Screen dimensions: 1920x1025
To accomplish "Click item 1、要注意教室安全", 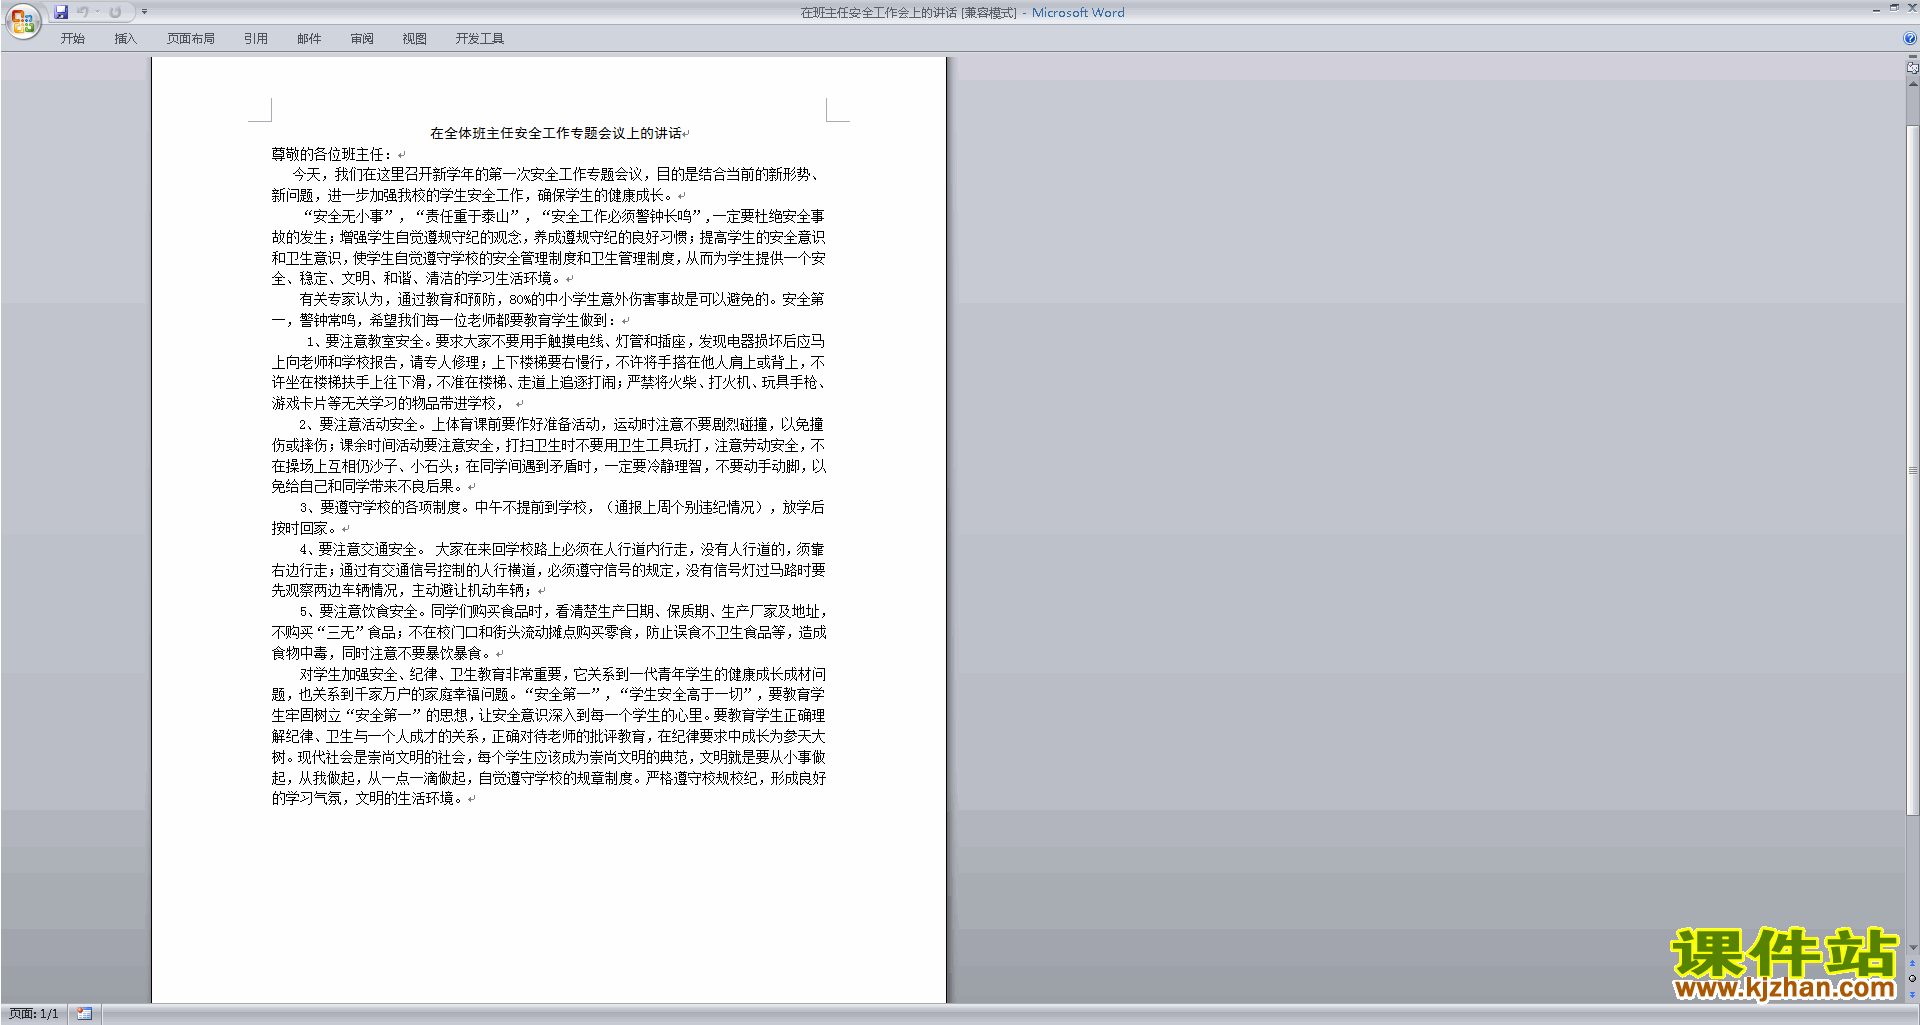I will pyautogui.click(x=548, y=372).
